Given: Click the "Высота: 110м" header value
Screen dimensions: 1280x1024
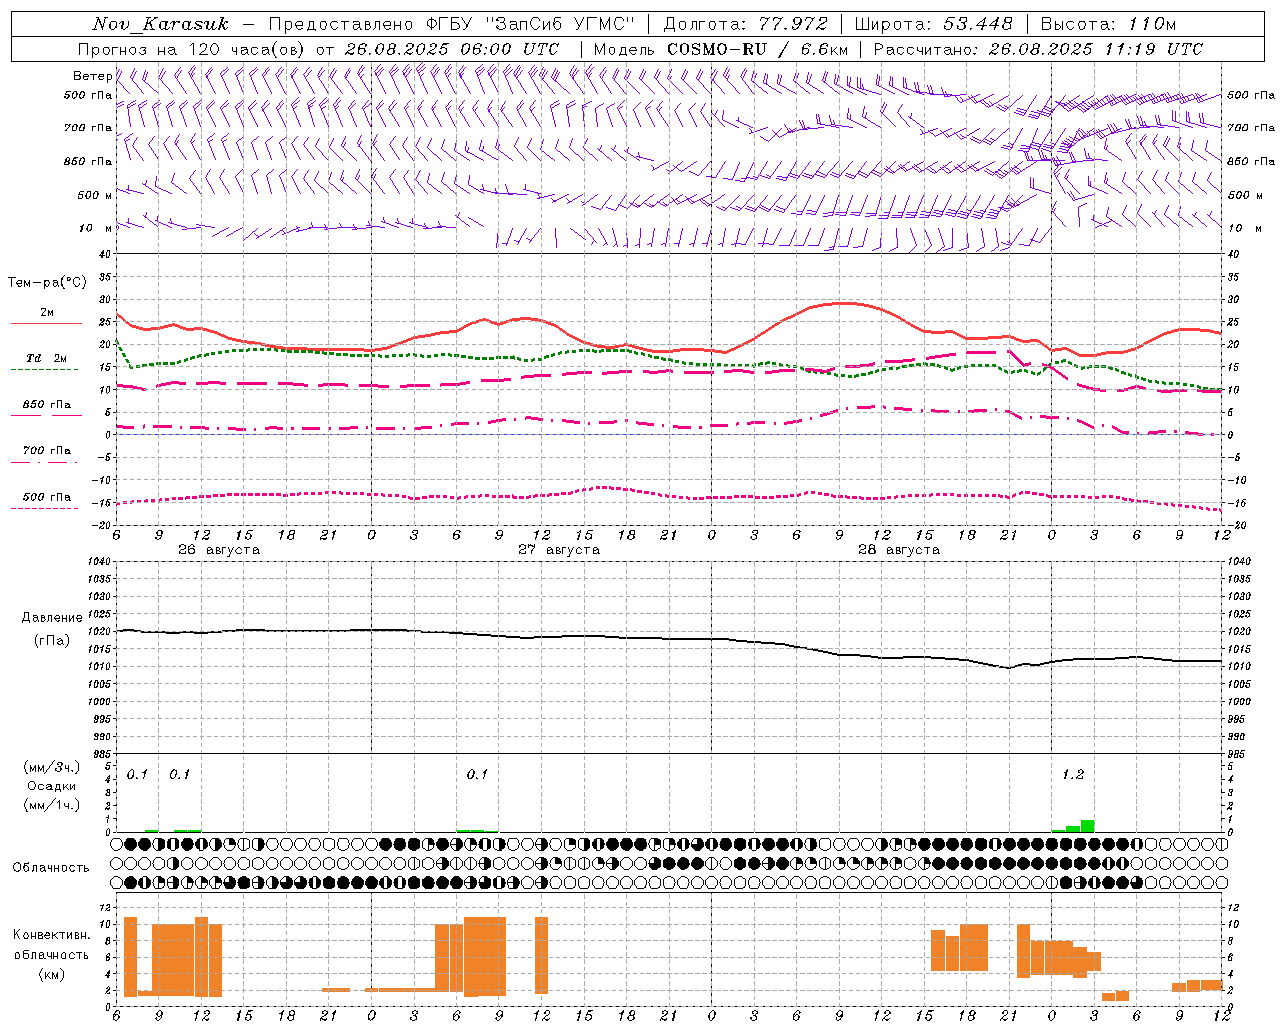Looking at the screenshot, I should point(1108,24).
